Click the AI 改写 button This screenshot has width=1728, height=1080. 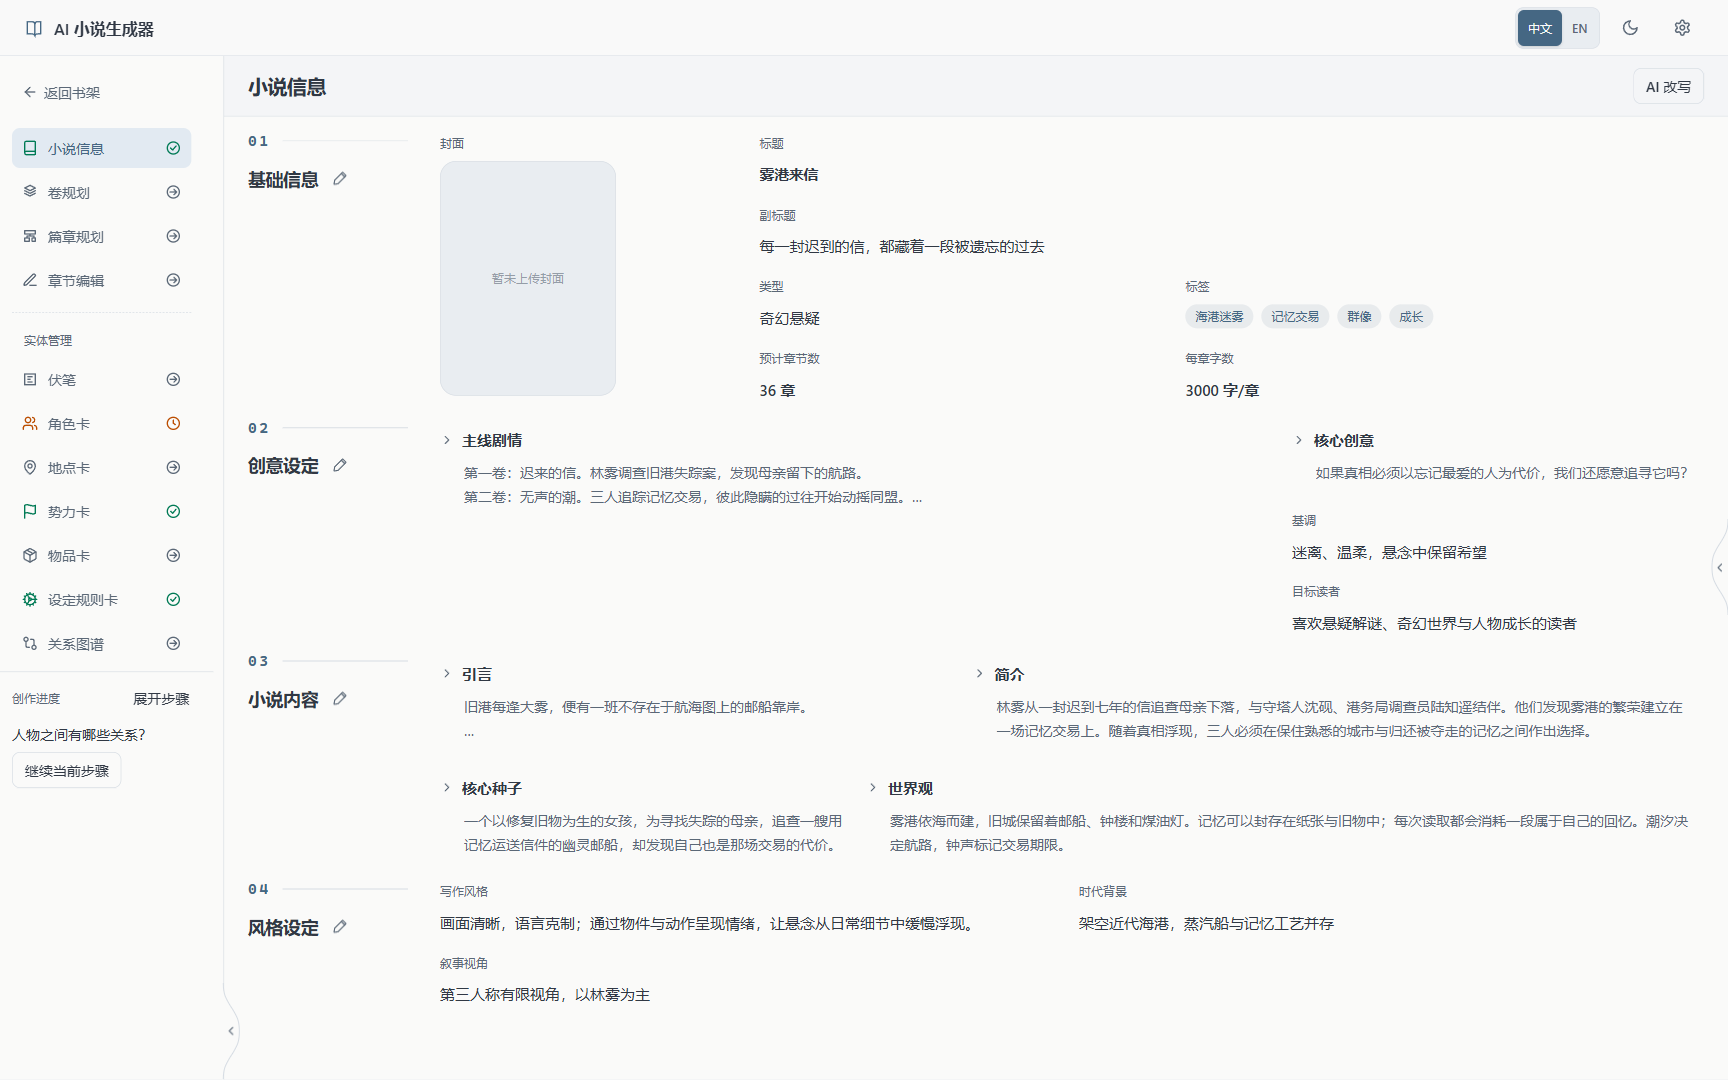tap(1668, 87)
